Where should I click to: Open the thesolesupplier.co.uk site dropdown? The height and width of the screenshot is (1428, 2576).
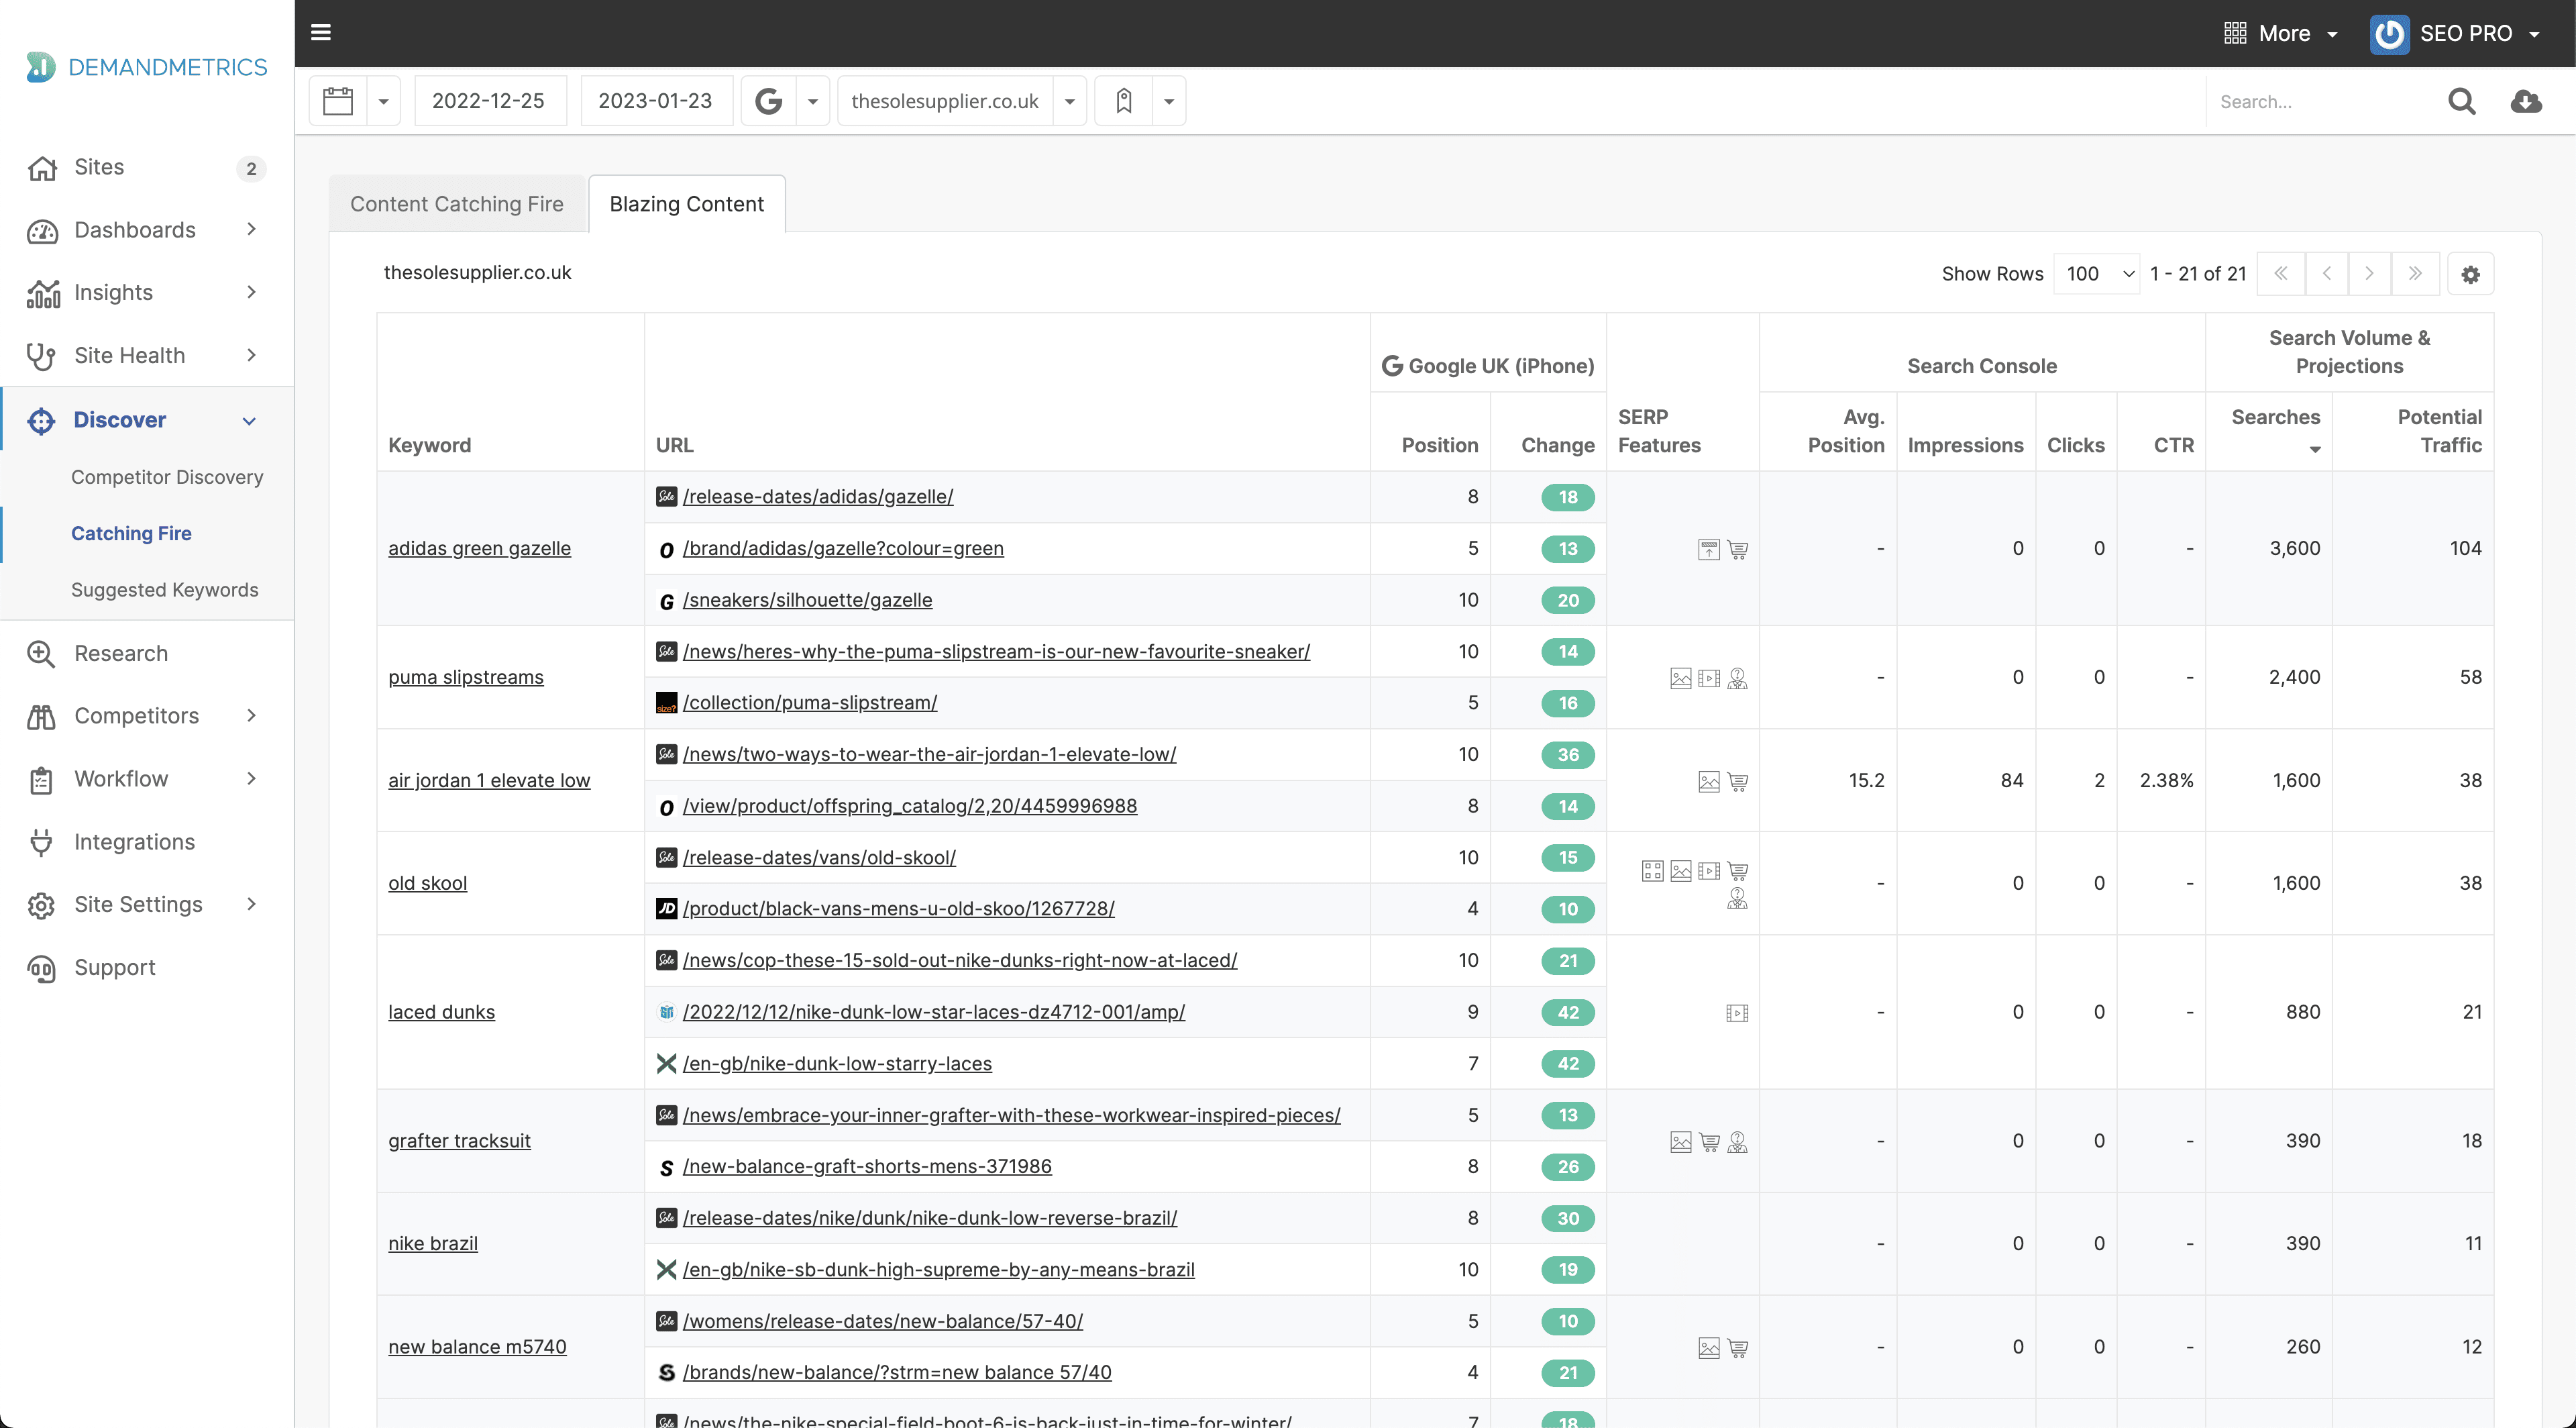coord(1069,101)
